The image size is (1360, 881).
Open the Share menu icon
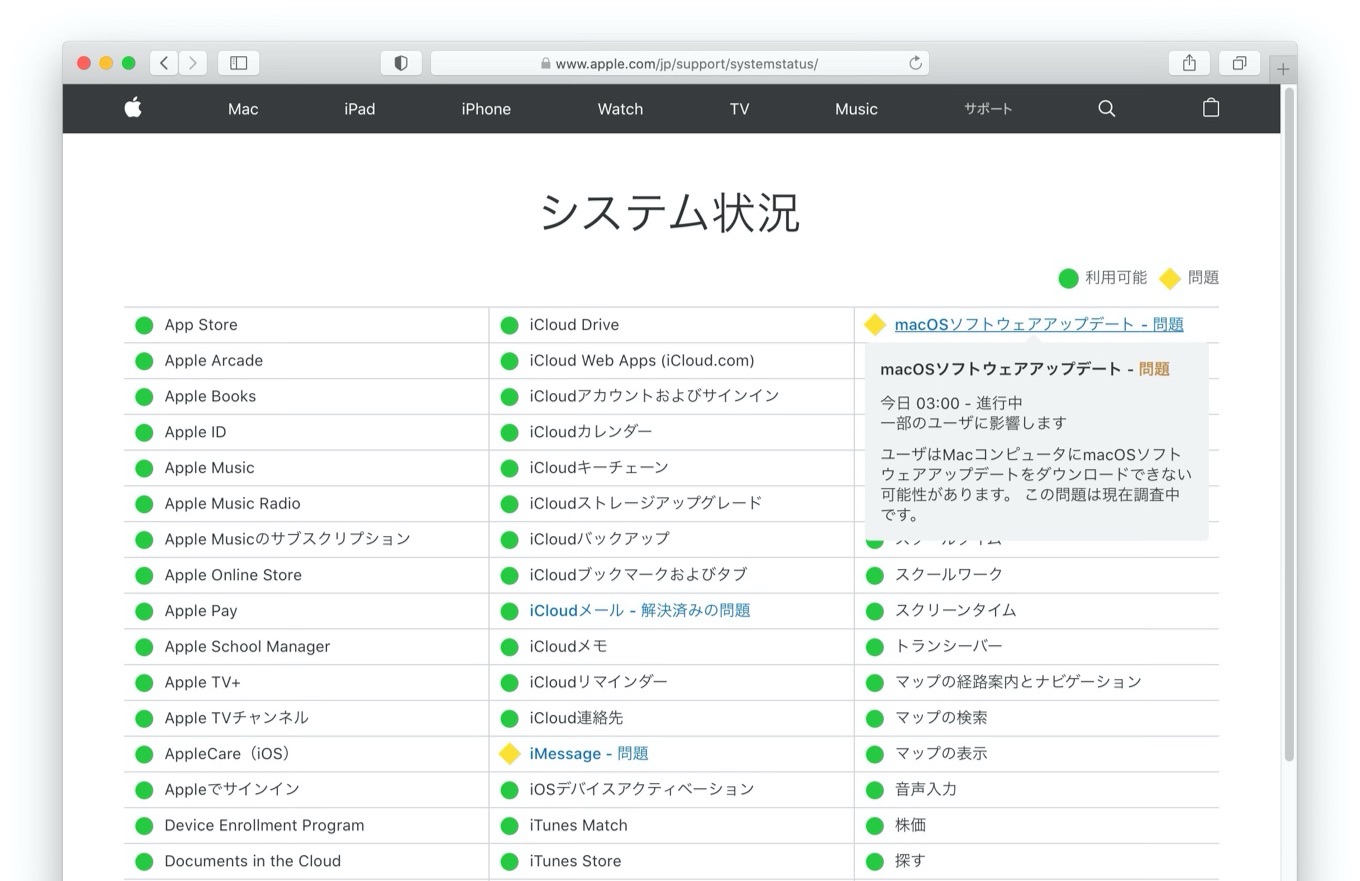[1189, 63]
